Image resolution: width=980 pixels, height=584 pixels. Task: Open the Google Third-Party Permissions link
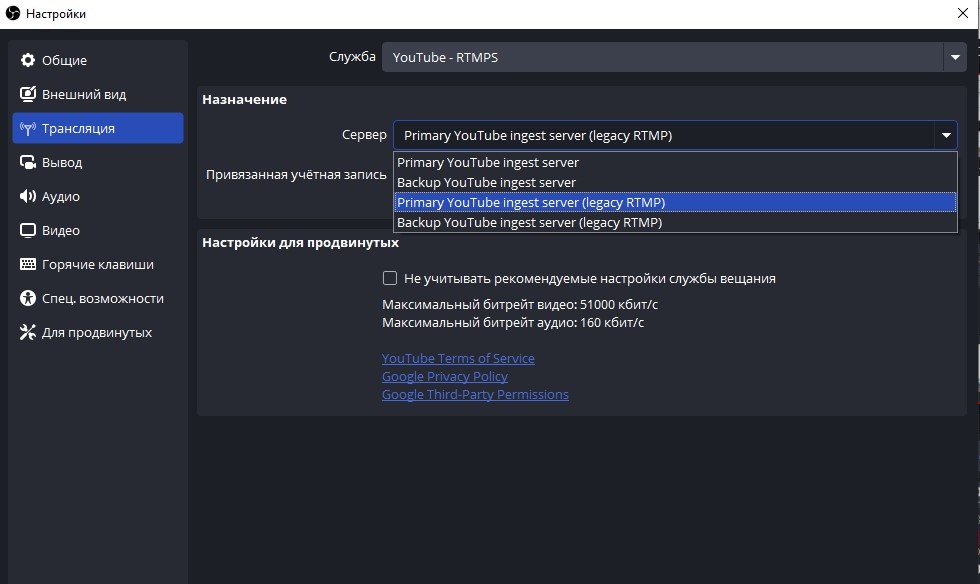475,395
